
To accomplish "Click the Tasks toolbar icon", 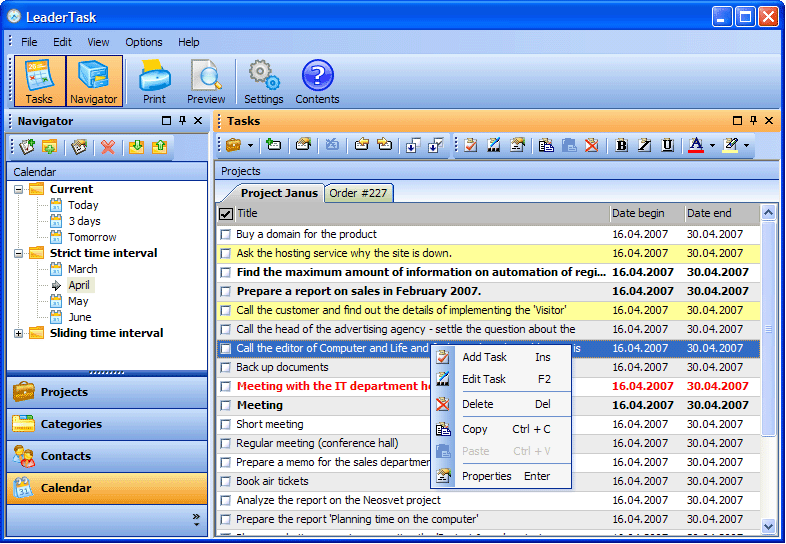I will [x=39, y=81].
